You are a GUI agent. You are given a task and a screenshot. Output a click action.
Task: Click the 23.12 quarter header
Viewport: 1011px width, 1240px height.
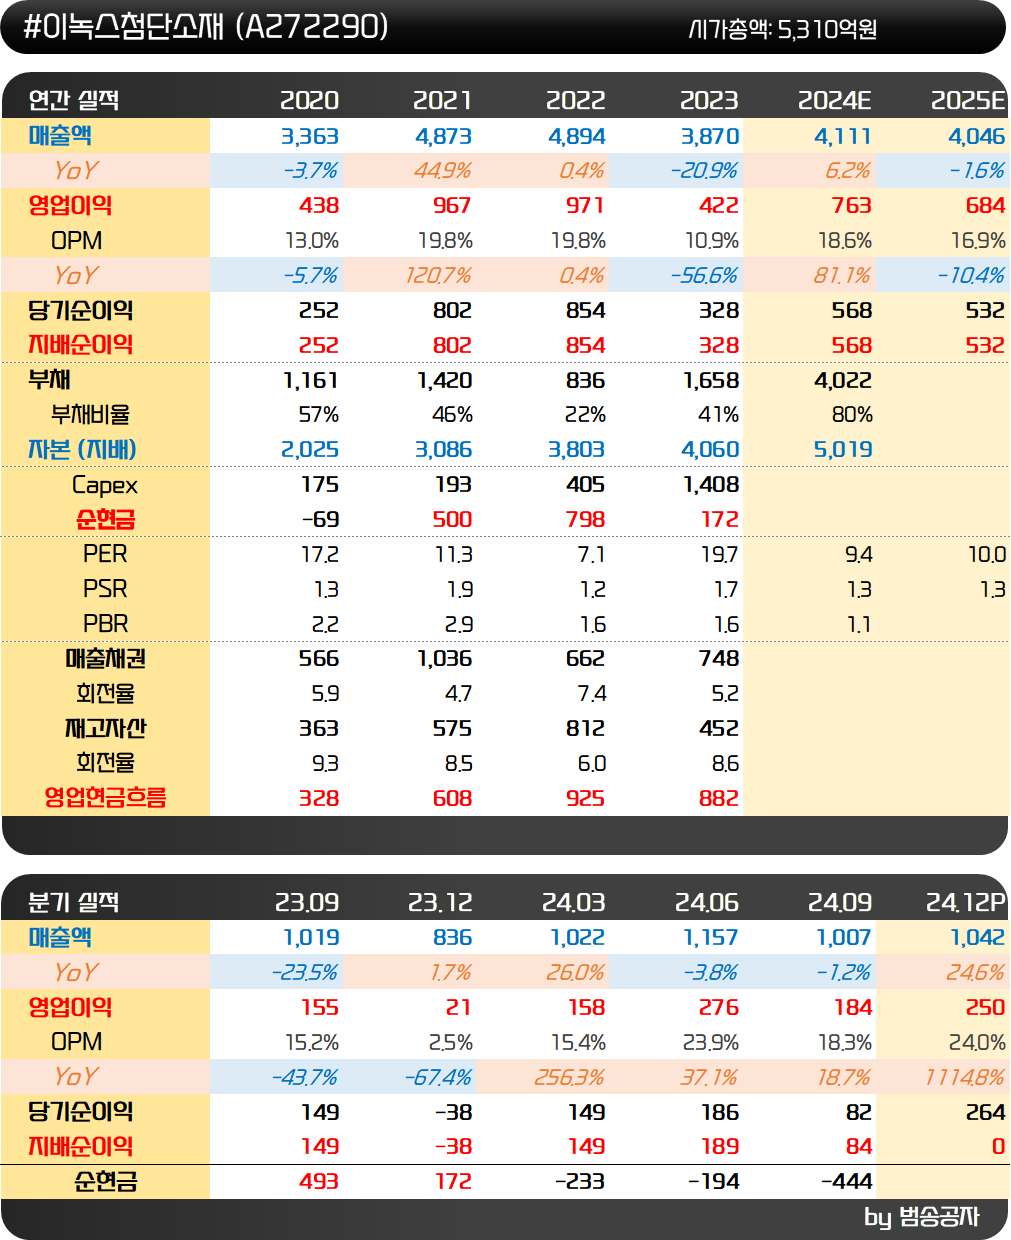coord(440,903)
